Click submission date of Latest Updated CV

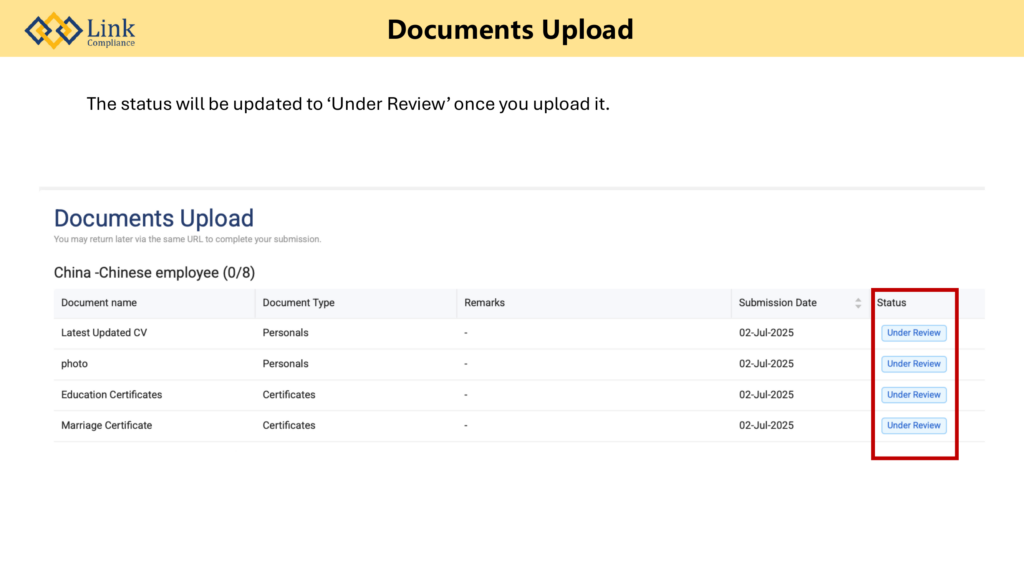pyautogui.click(x=766, y=333)
